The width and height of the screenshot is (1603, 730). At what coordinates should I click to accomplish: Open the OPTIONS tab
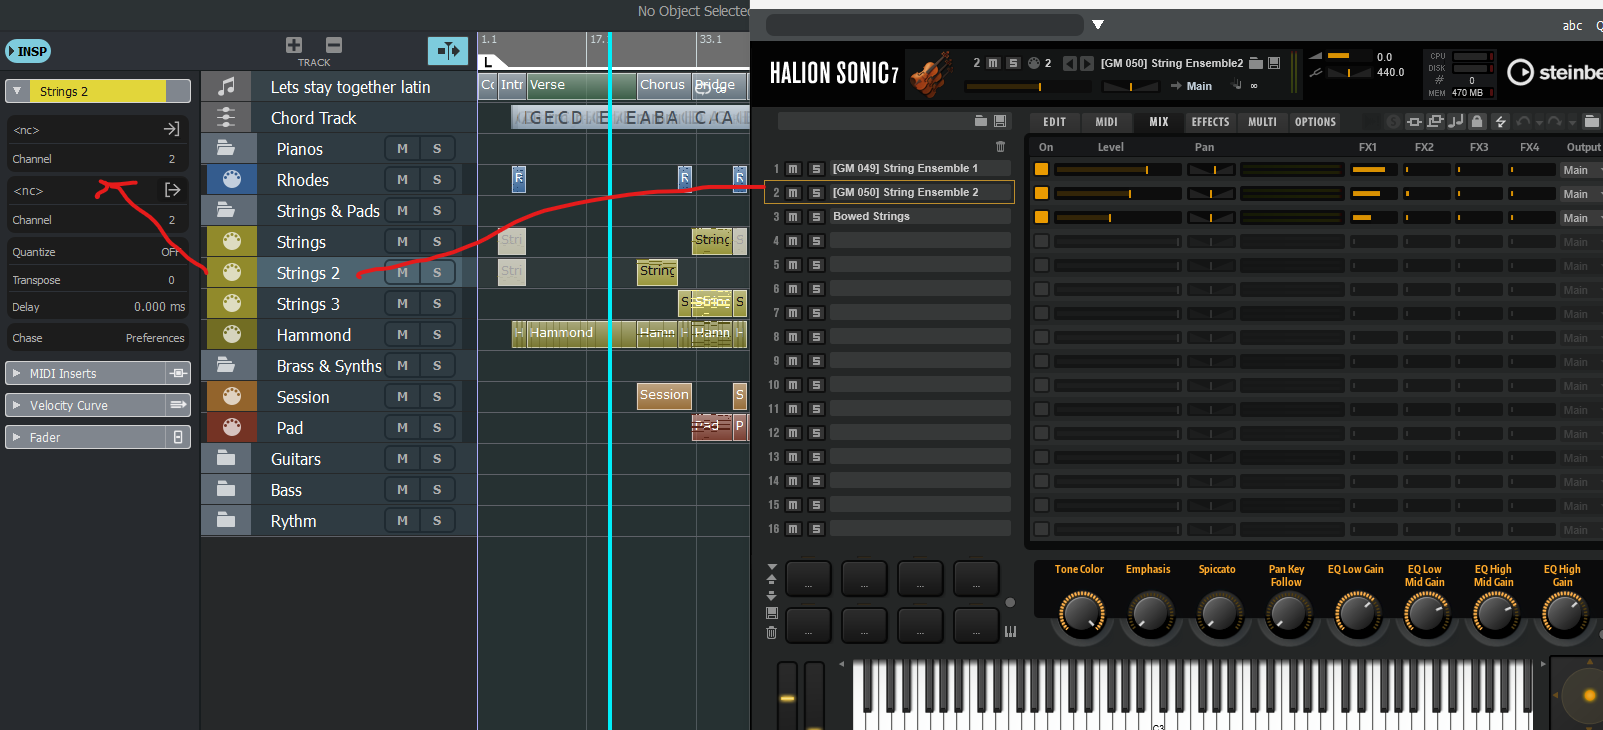(1315, 122)
